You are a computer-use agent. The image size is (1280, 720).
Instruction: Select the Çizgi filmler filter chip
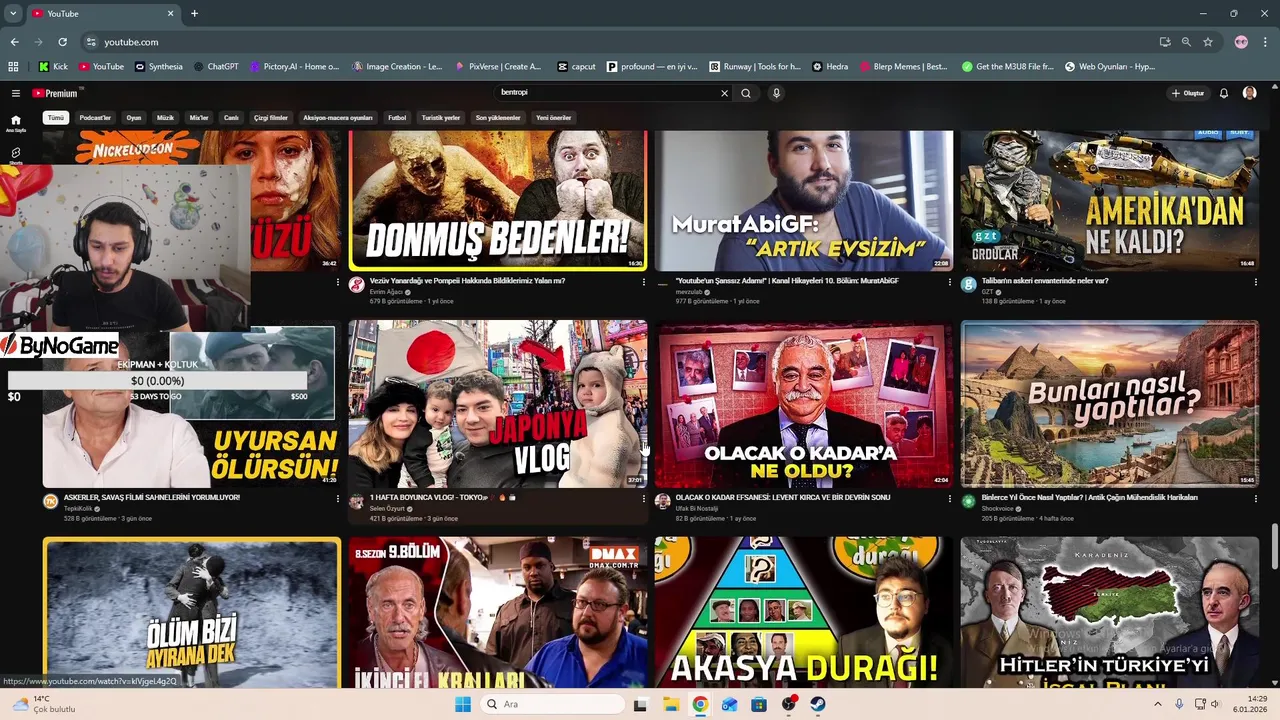[x=270, y=118]
